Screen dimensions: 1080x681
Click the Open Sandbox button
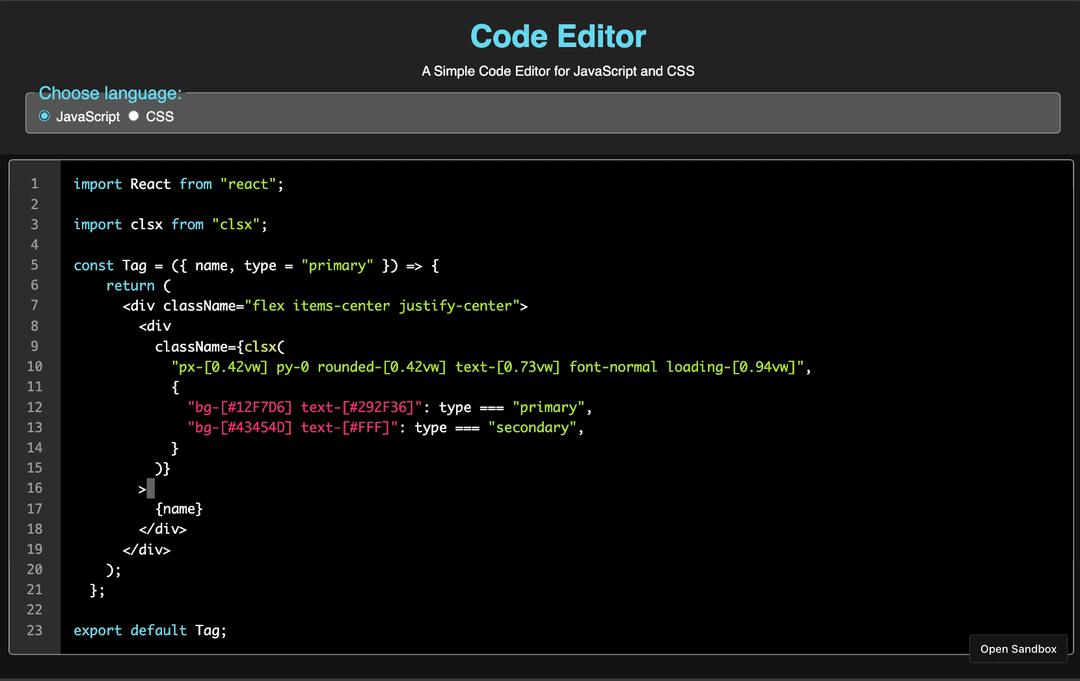click(1018, 649)
